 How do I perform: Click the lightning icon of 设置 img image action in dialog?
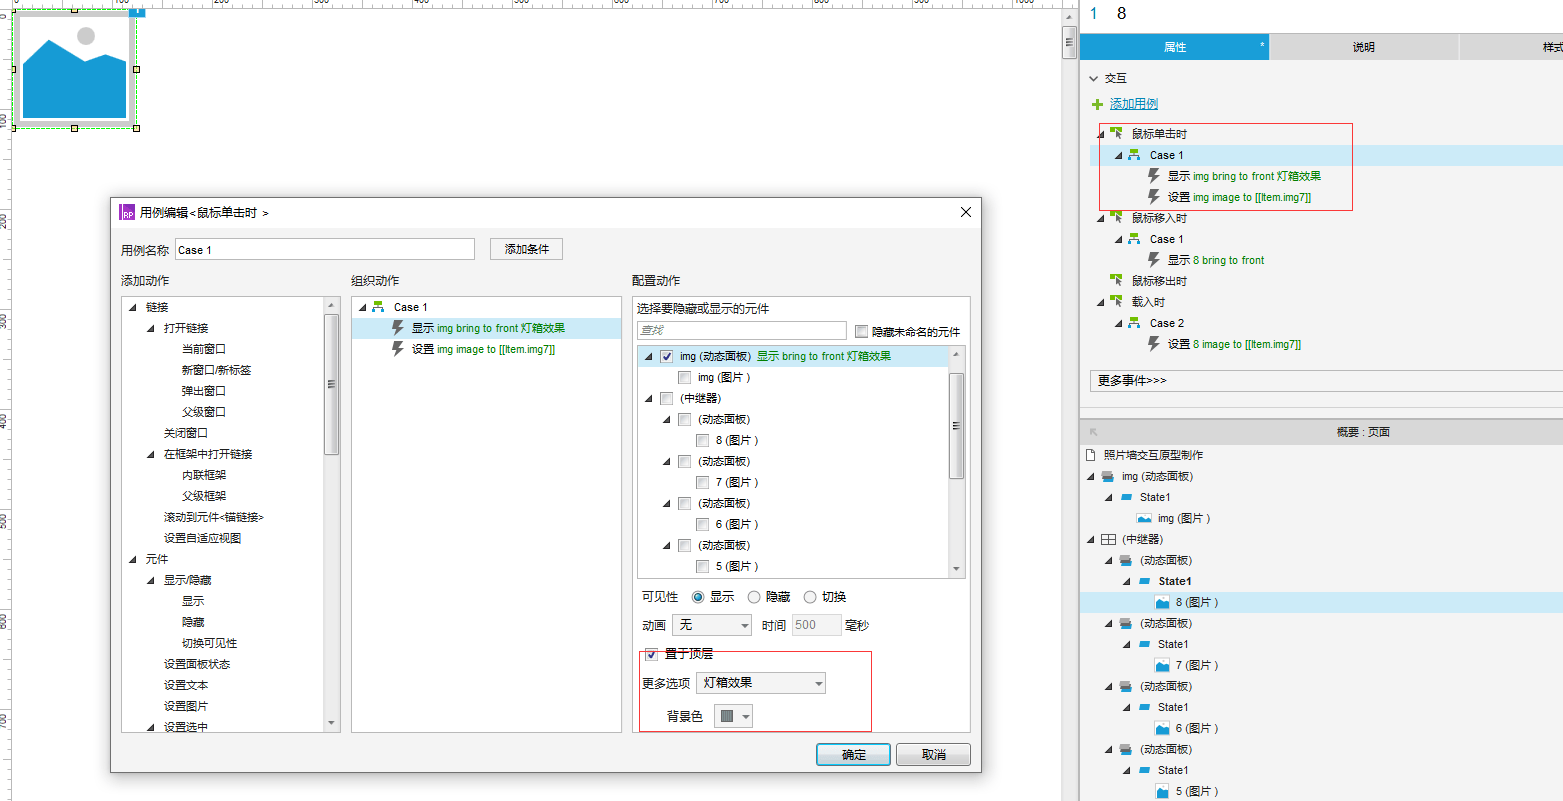(x=398, y=349)
